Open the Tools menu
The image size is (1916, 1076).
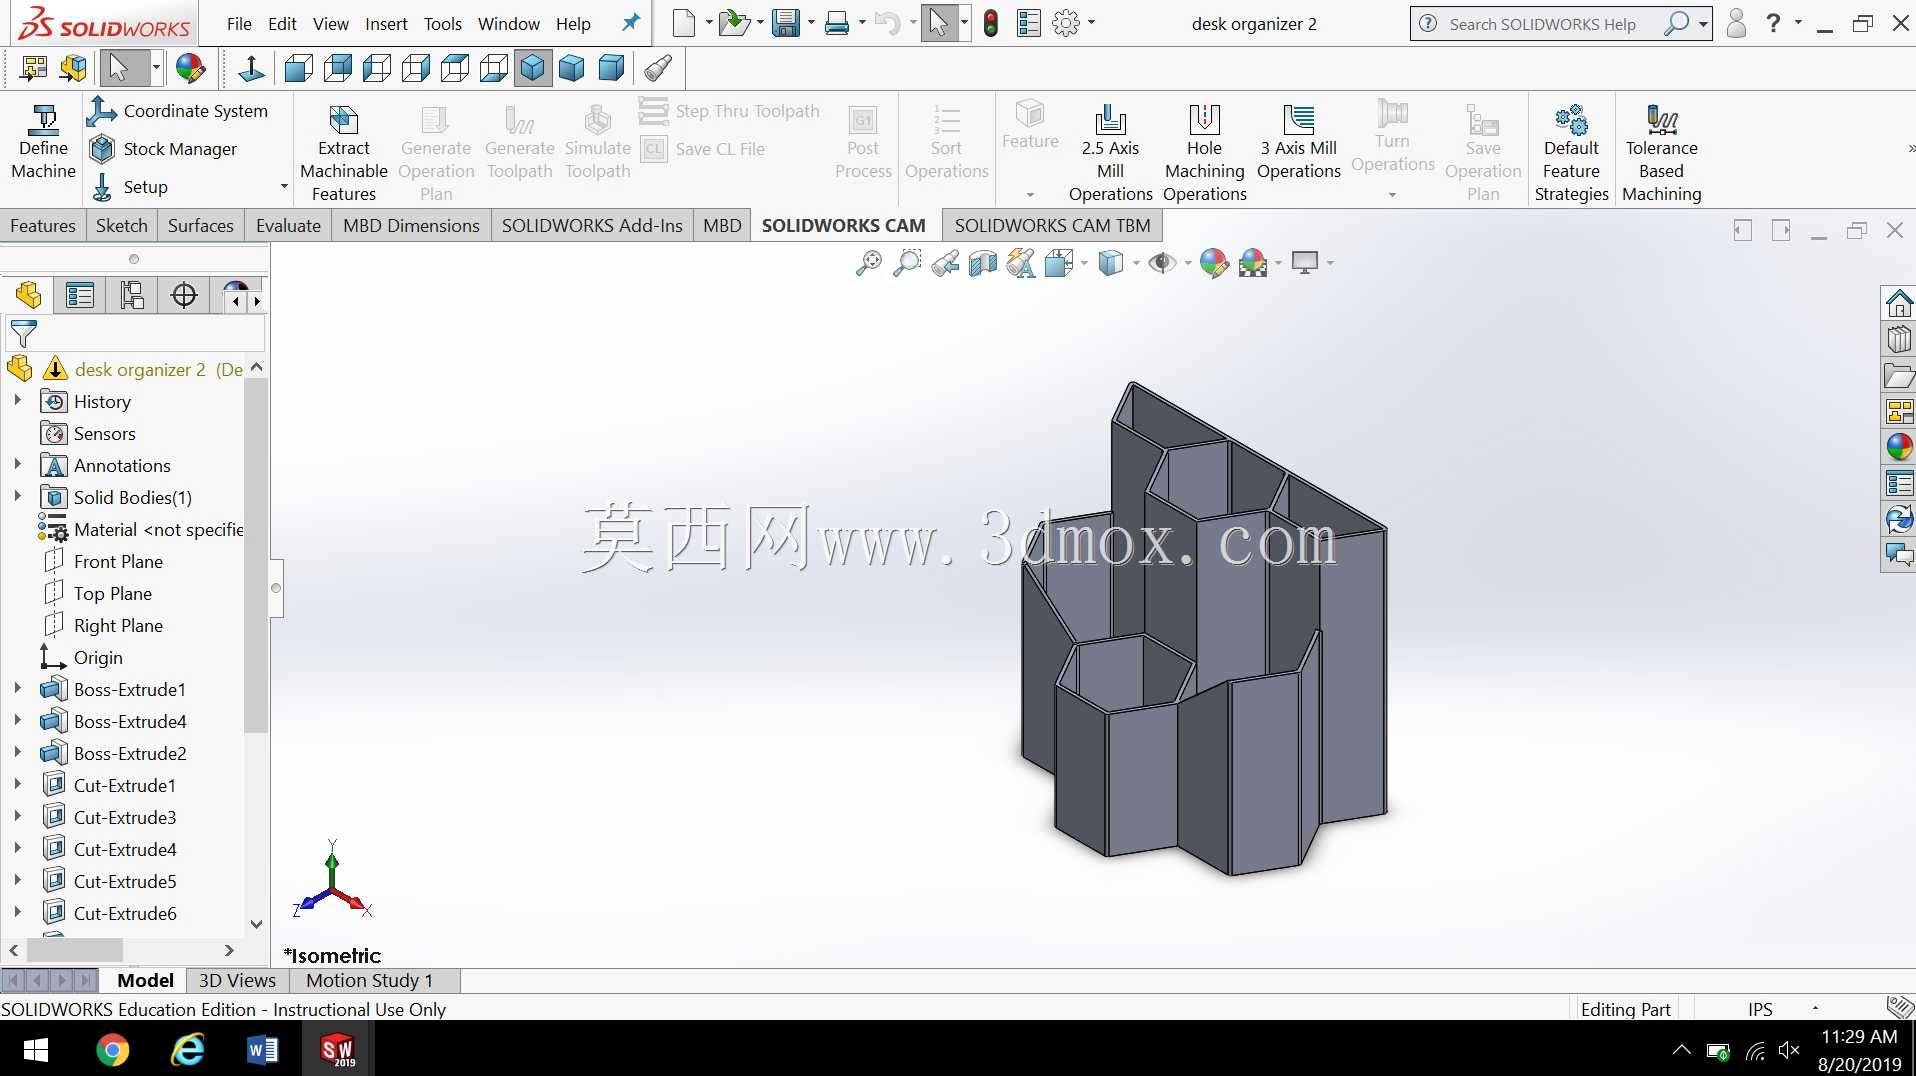[442, 24]
